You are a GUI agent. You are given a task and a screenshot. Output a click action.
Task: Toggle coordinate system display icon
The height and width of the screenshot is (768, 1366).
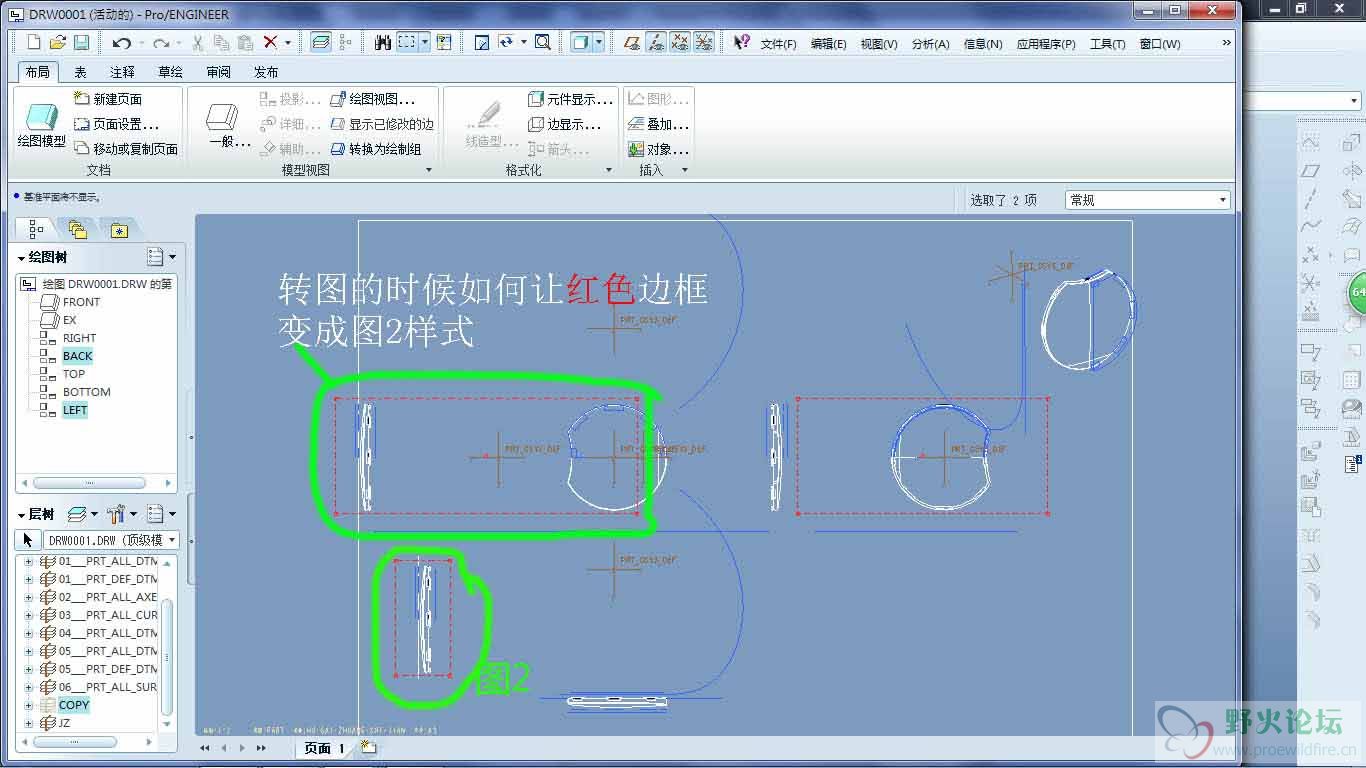point(704,42)
